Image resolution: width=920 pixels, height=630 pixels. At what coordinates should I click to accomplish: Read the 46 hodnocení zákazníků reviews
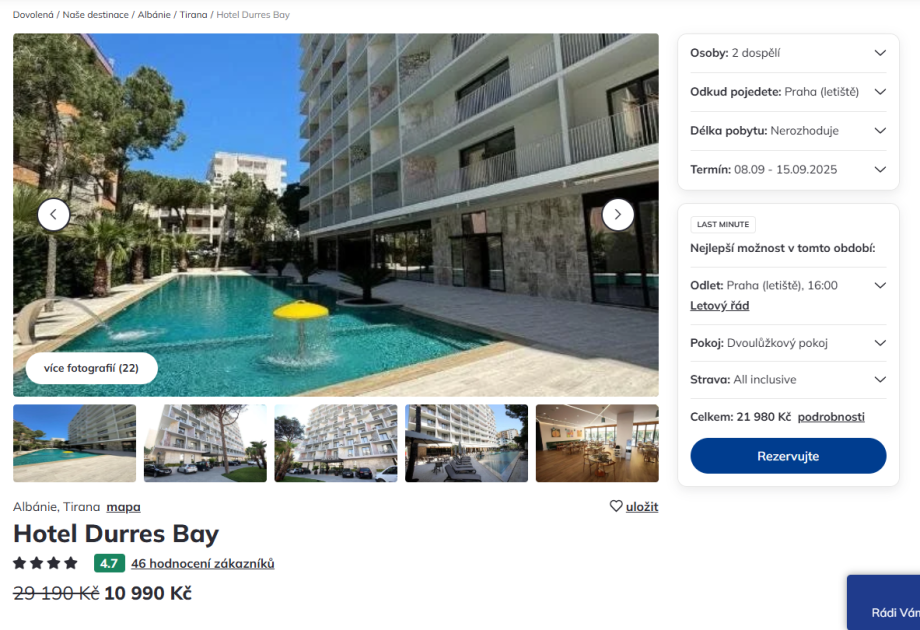202,564
